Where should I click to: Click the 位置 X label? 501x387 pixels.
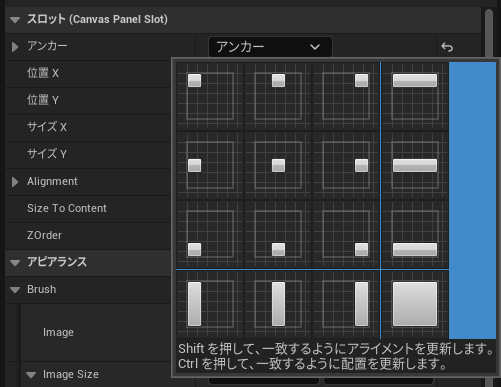pyautogui.click(x=43, y=73)
